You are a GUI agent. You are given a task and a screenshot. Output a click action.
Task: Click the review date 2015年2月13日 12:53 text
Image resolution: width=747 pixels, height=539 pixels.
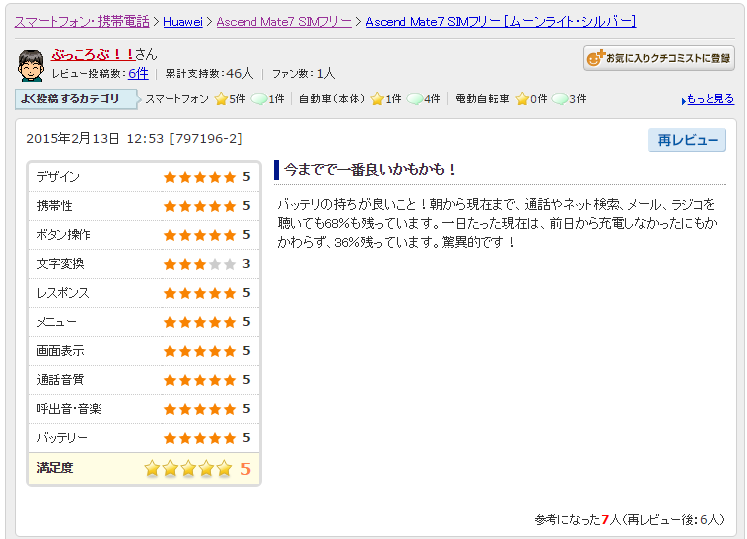pyautogui.click(x=95, y=139)
